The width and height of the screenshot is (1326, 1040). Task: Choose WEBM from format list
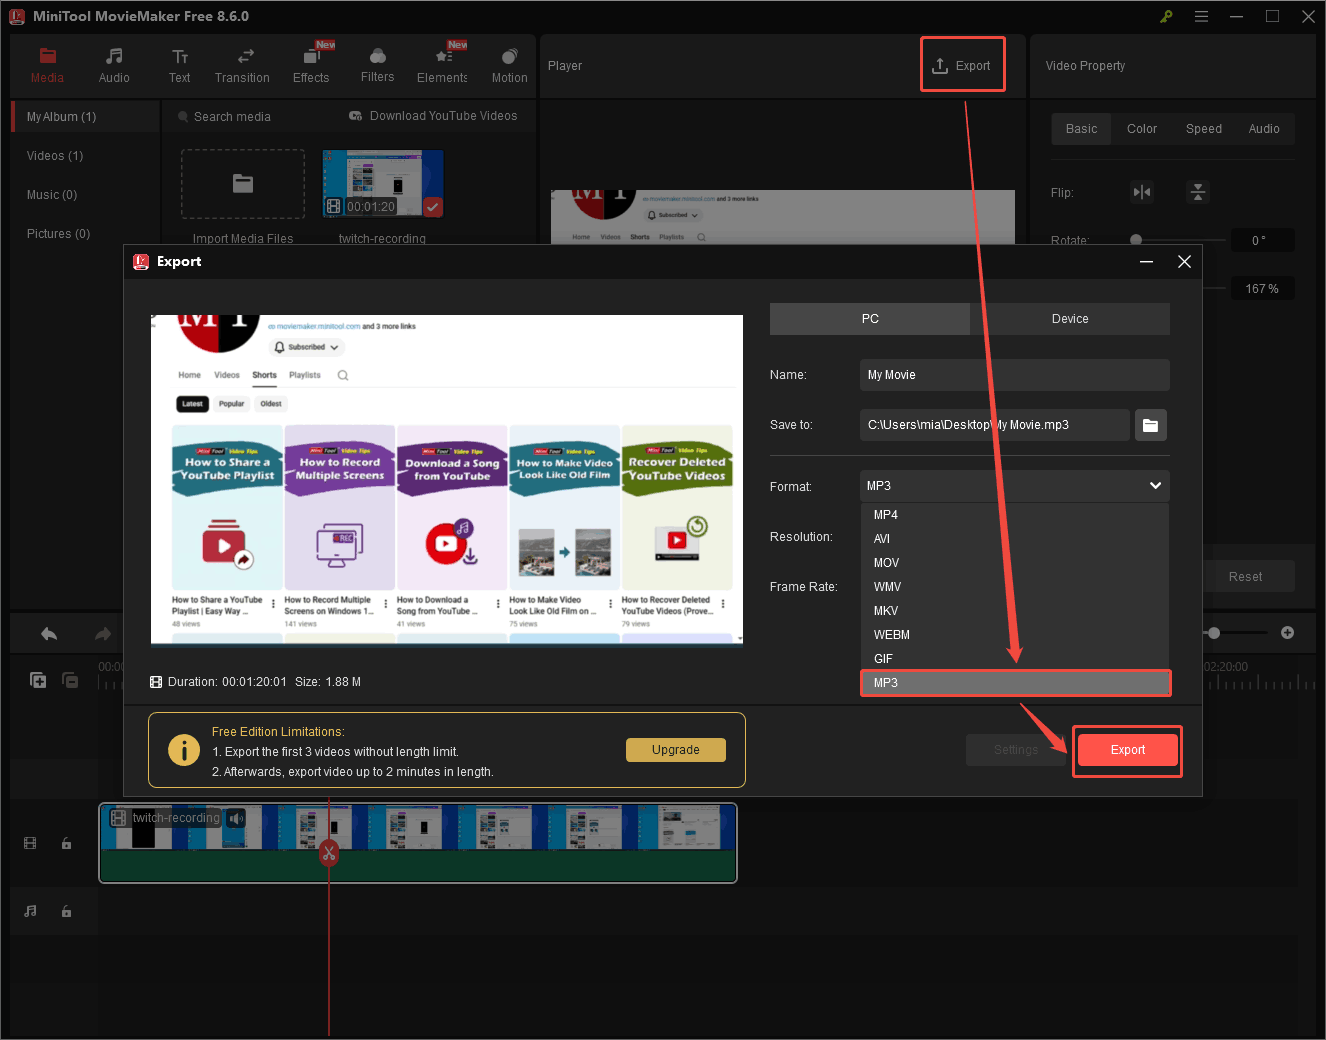coord(1015,635)
